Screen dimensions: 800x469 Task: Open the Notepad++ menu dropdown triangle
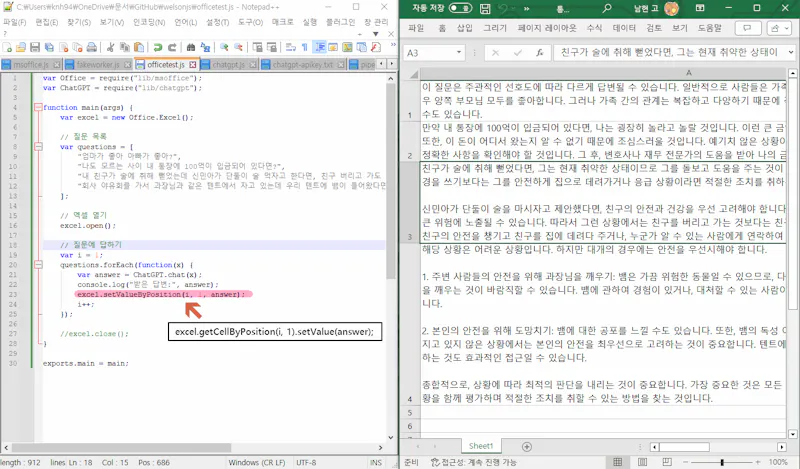tap(376, 34)
